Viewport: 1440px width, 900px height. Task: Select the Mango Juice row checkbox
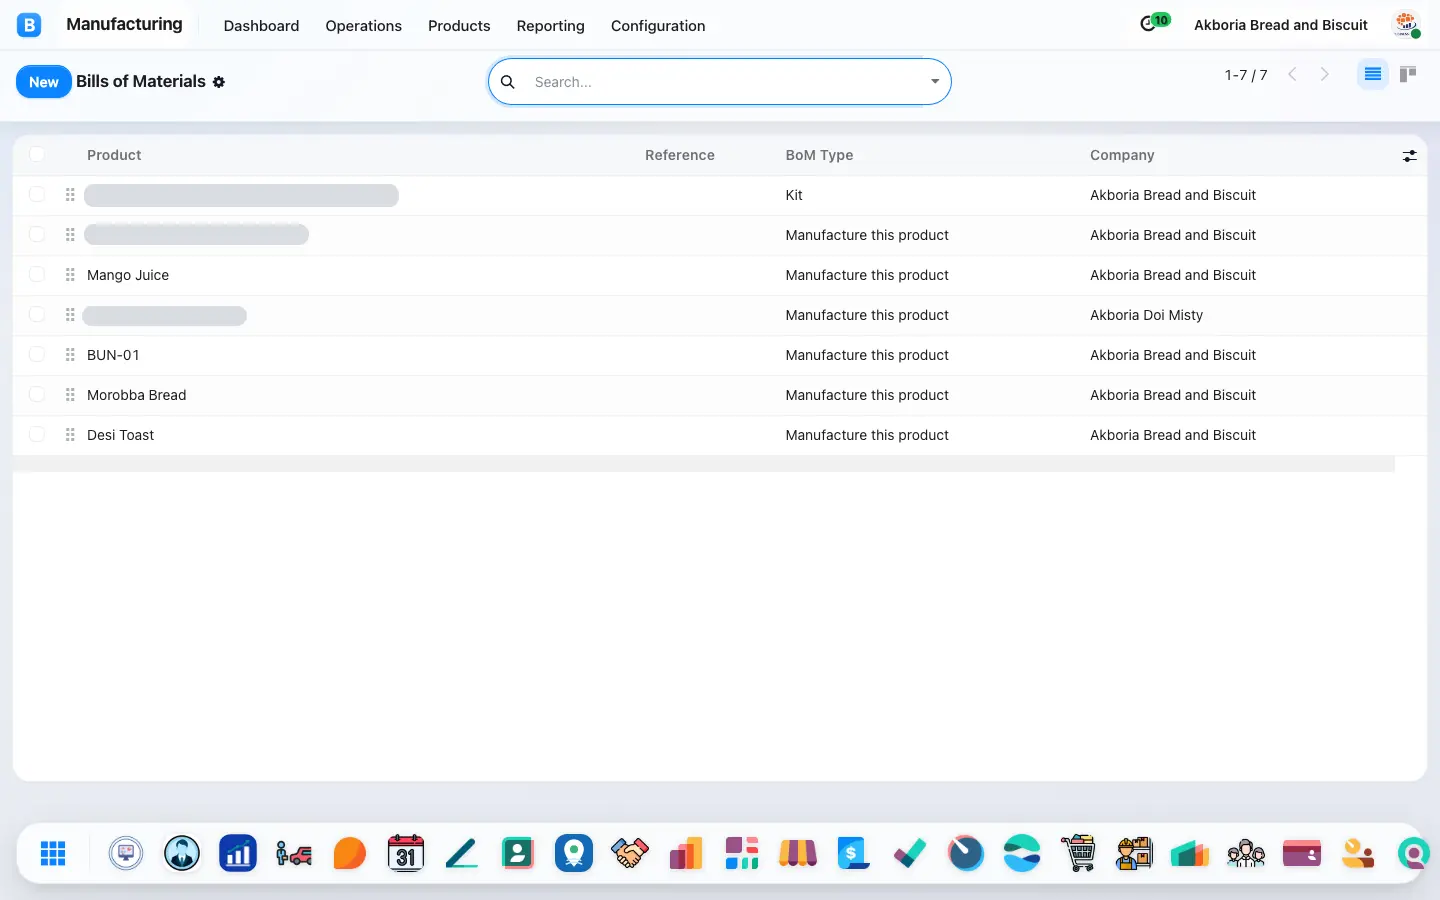coord(37,274)
